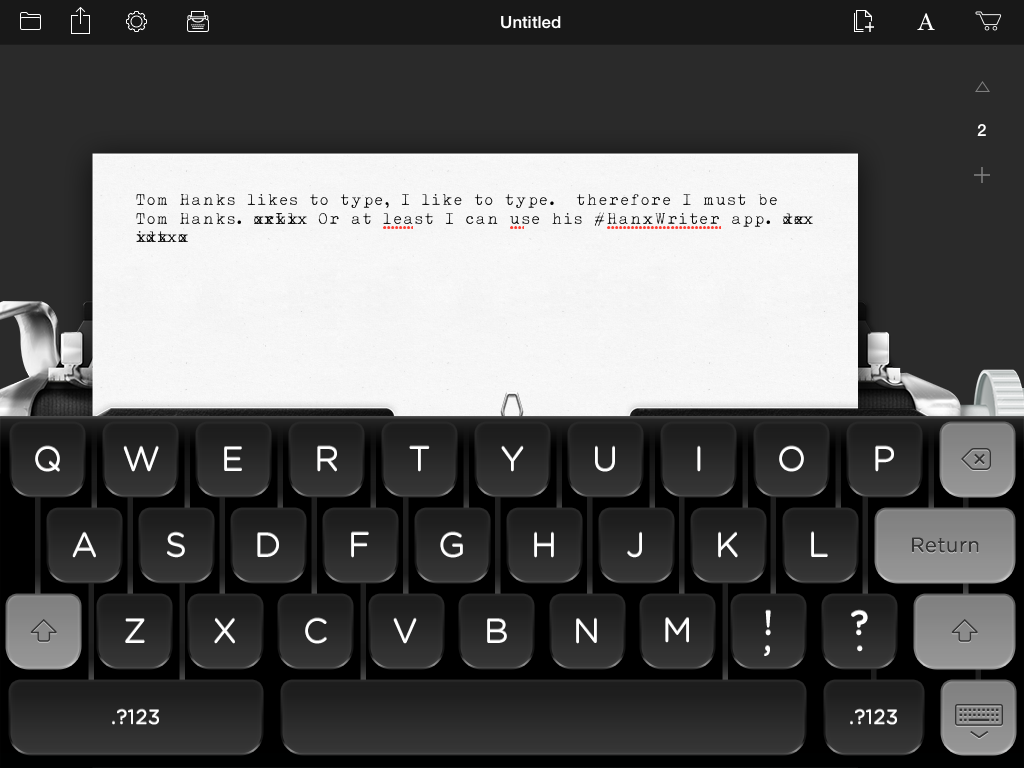Open the font style 'A' icon
Screen dimensions: 1024x768
pos(926,22)
